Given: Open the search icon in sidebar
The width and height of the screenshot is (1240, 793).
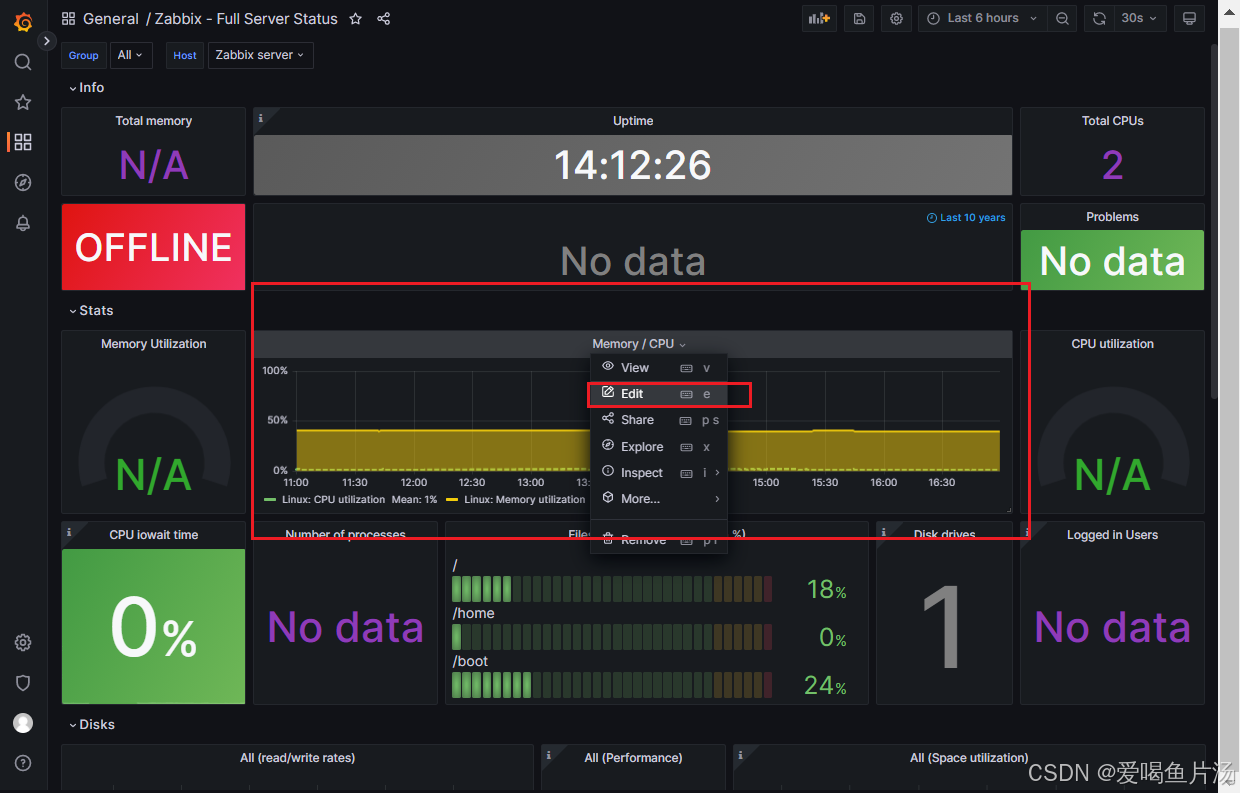Looking at the screenshot, I should click(x=23, y=62).
